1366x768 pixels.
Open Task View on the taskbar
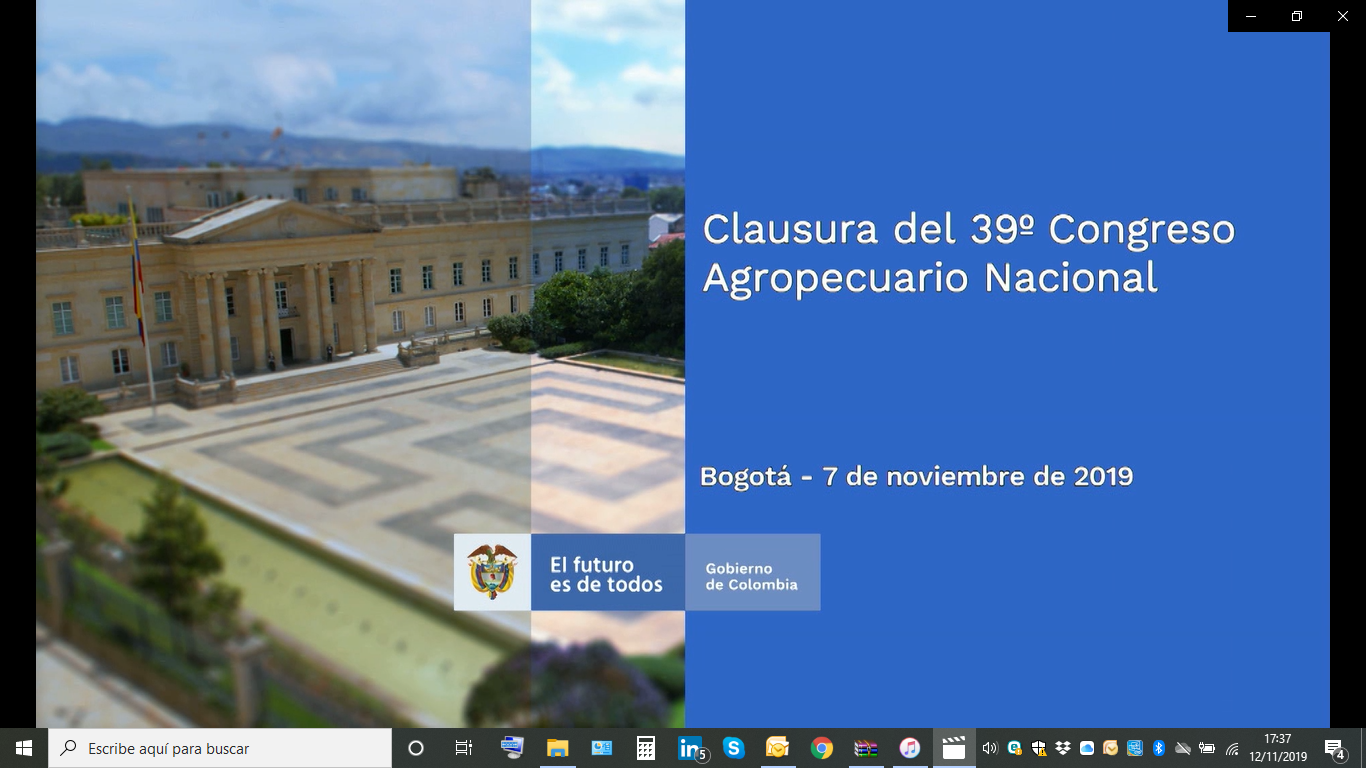(x=464, y=748)
